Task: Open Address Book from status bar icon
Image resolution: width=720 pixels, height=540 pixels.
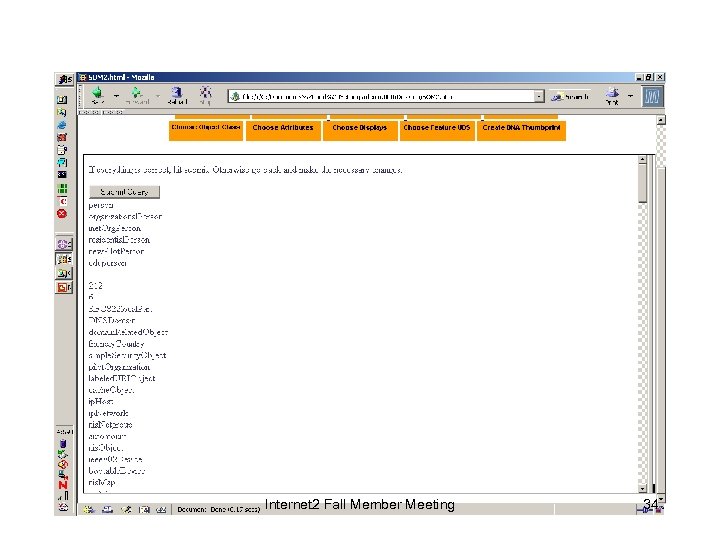Action: [x=144, y=509]
